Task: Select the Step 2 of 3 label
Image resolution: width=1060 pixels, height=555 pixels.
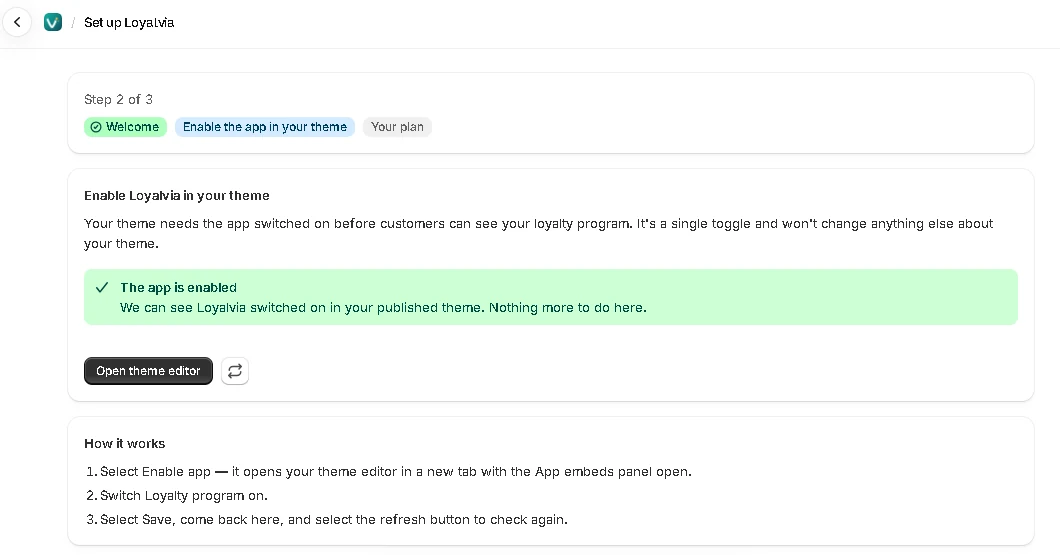Action: (118, 99)
